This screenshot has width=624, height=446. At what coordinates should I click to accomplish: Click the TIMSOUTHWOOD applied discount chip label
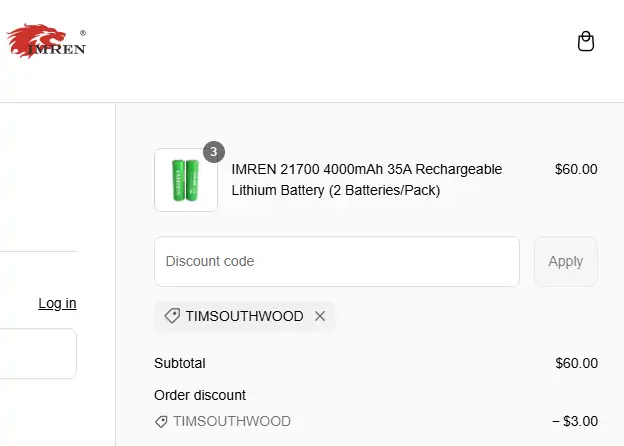(x=244, y=316)
